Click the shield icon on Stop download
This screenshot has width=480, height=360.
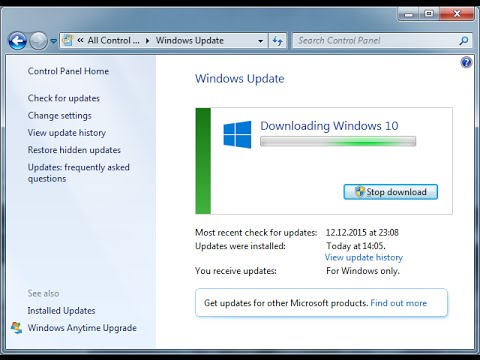pos(359,192)
